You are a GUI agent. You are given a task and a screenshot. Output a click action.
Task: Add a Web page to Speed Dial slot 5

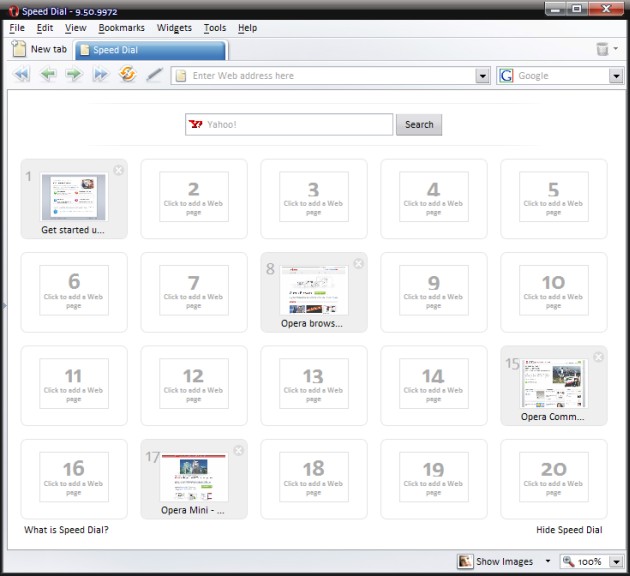click(x=554, y=197)
